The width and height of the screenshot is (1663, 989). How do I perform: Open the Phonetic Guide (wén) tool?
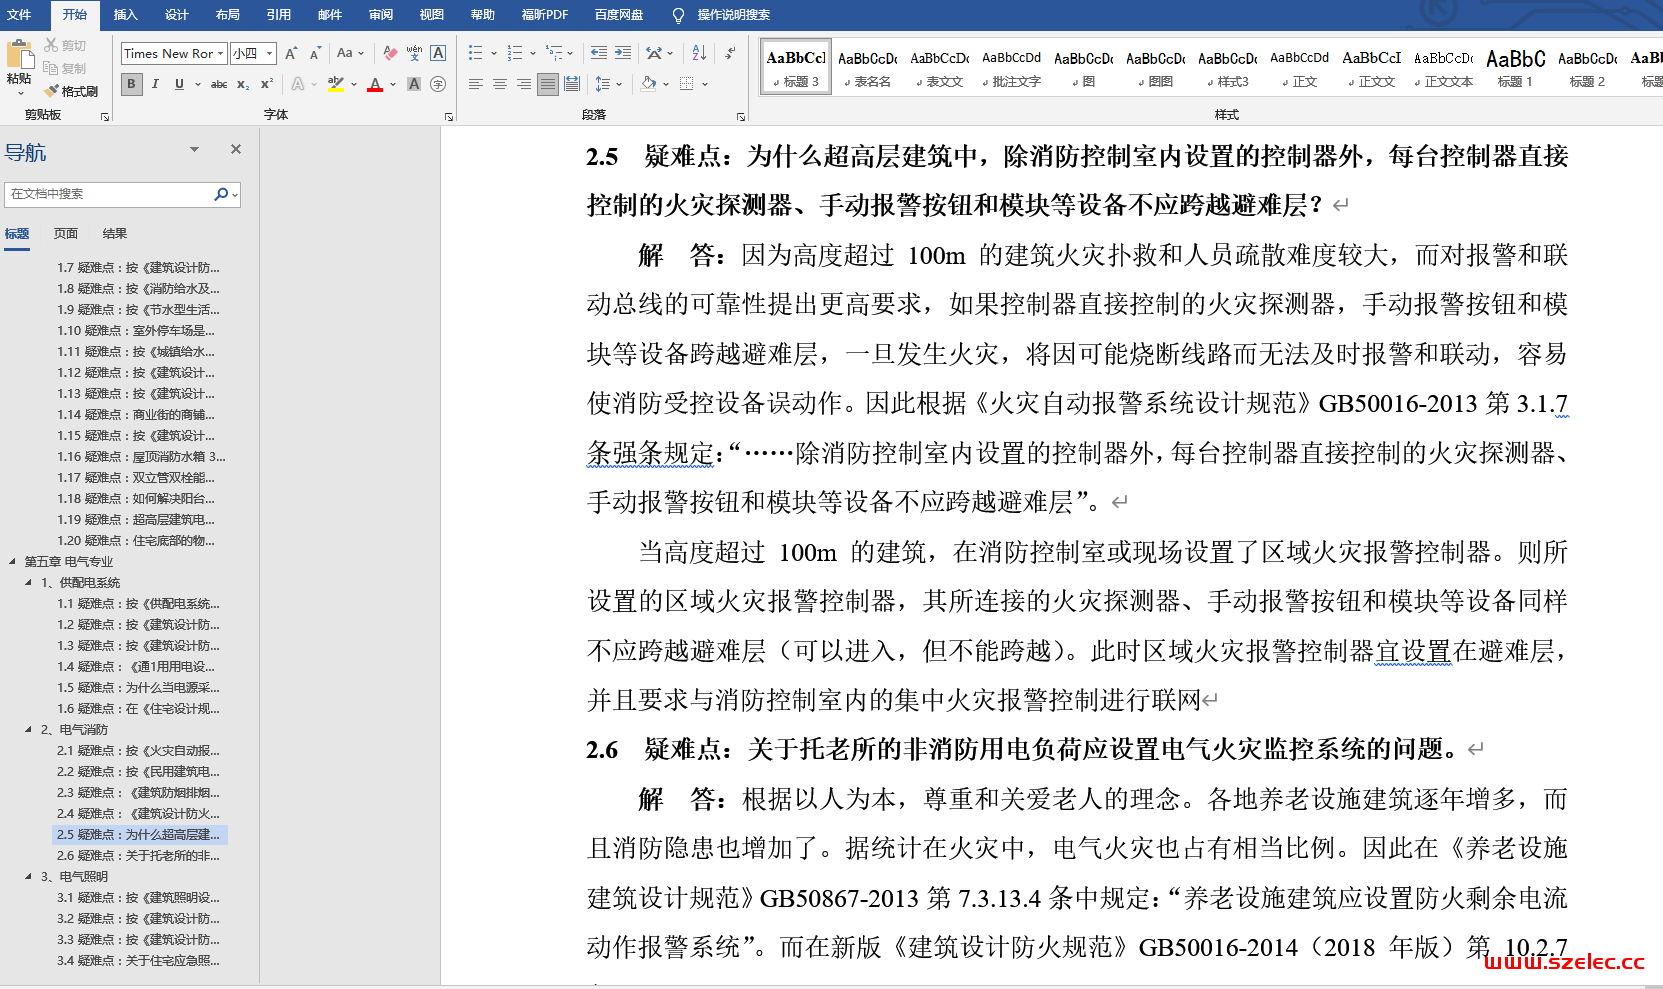[x=414, y=53]
